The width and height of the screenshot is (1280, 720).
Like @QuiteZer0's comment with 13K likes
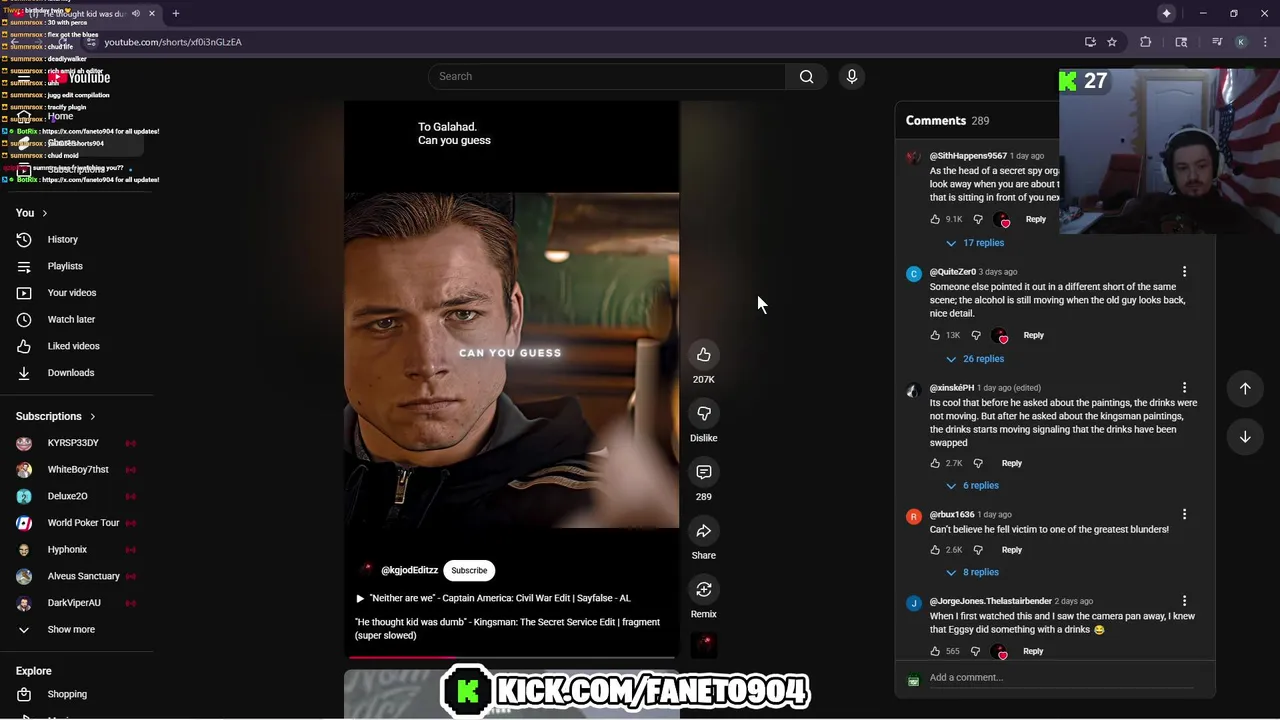[x=935, y=335]
